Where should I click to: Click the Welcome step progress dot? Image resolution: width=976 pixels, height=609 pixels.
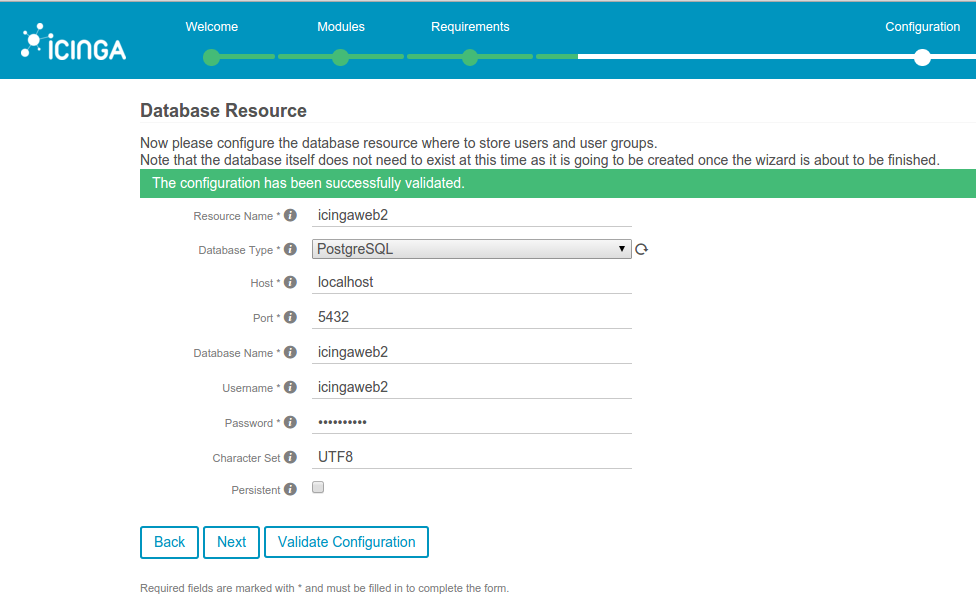(x=212, y=57)
